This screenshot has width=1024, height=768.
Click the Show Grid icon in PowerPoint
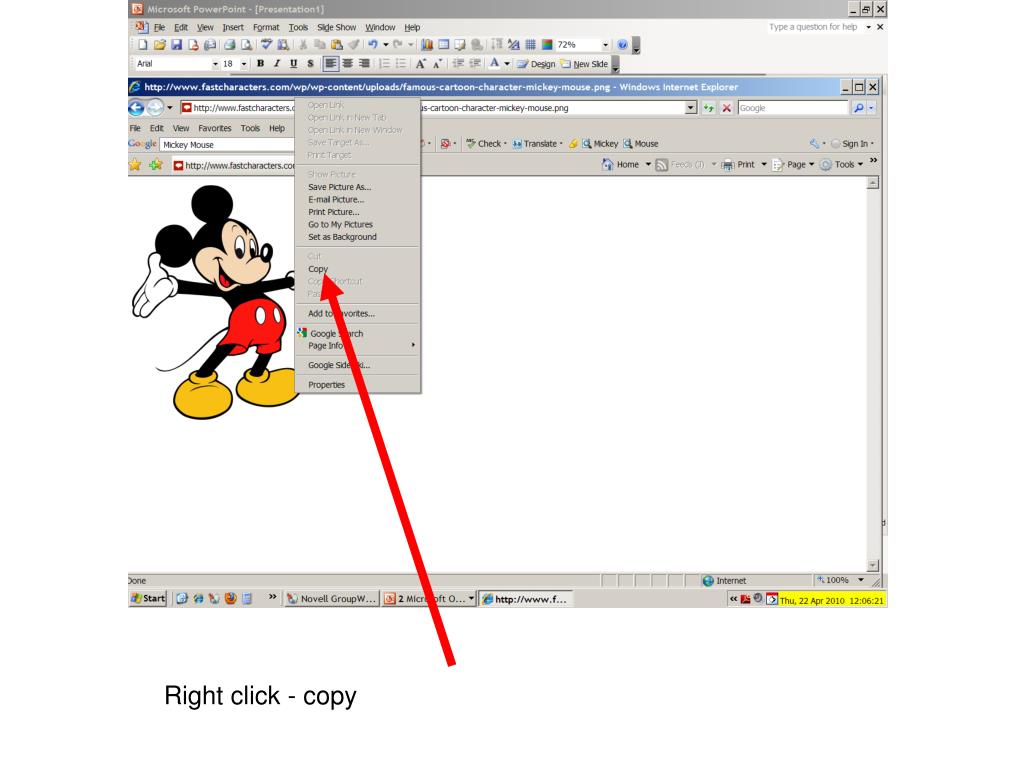[x=530, y=44]
